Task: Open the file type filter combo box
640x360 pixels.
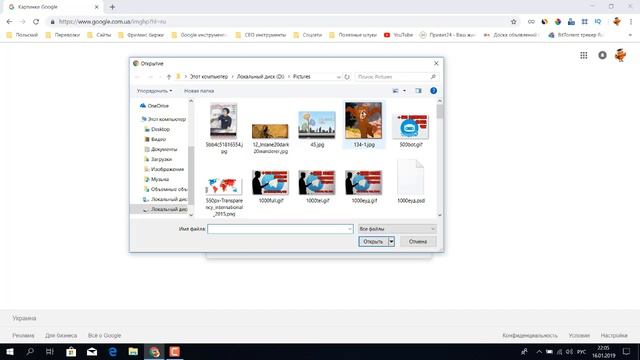Action: [x=397, y=229]
